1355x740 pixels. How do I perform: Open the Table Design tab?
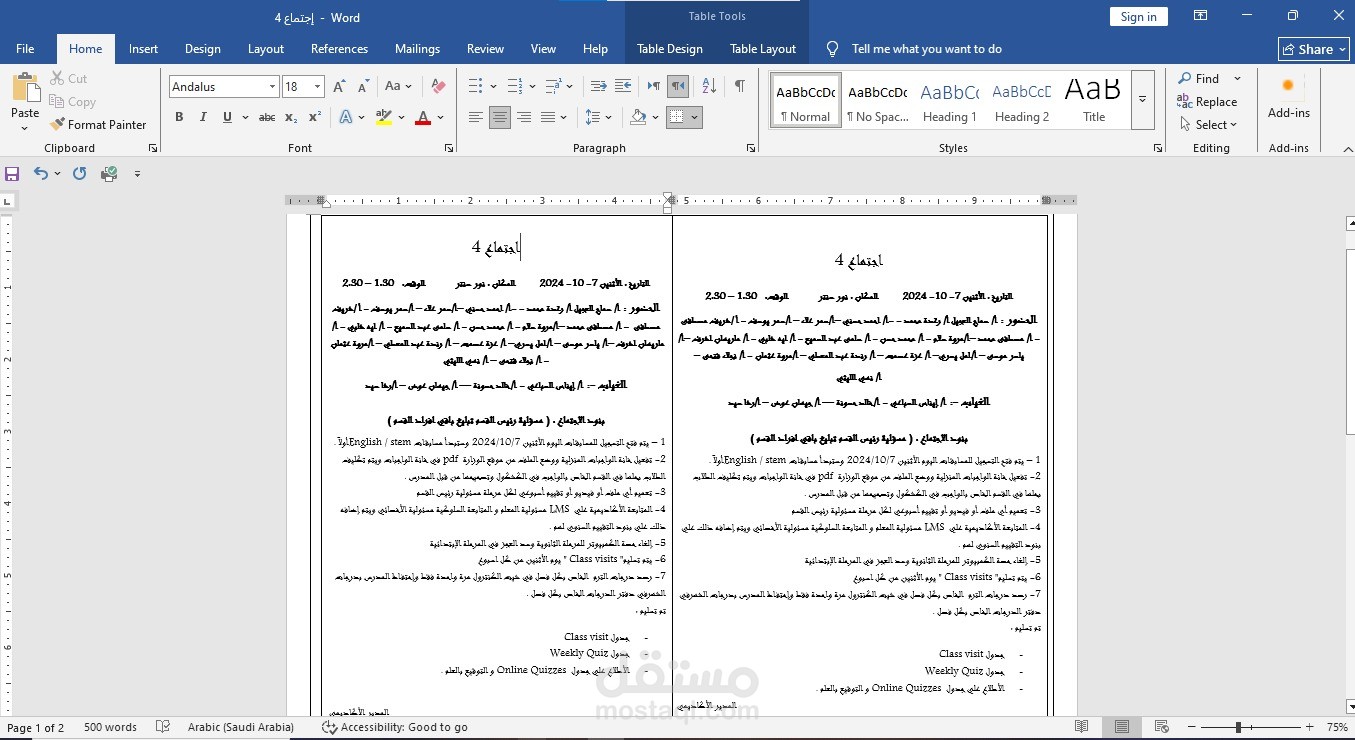pyautogui.click(x=670, y=49)
